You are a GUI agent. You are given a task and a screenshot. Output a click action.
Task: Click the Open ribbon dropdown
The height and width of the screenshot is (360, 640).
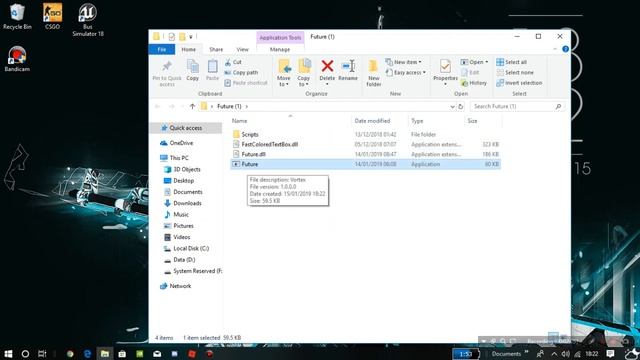(474, 62)
